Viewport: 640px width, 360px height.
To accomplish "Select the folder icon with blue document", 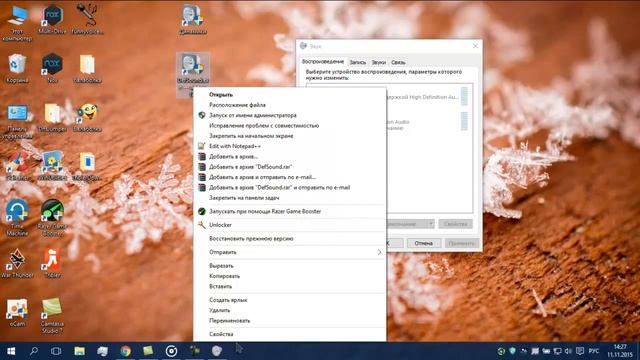I will 87,166.
